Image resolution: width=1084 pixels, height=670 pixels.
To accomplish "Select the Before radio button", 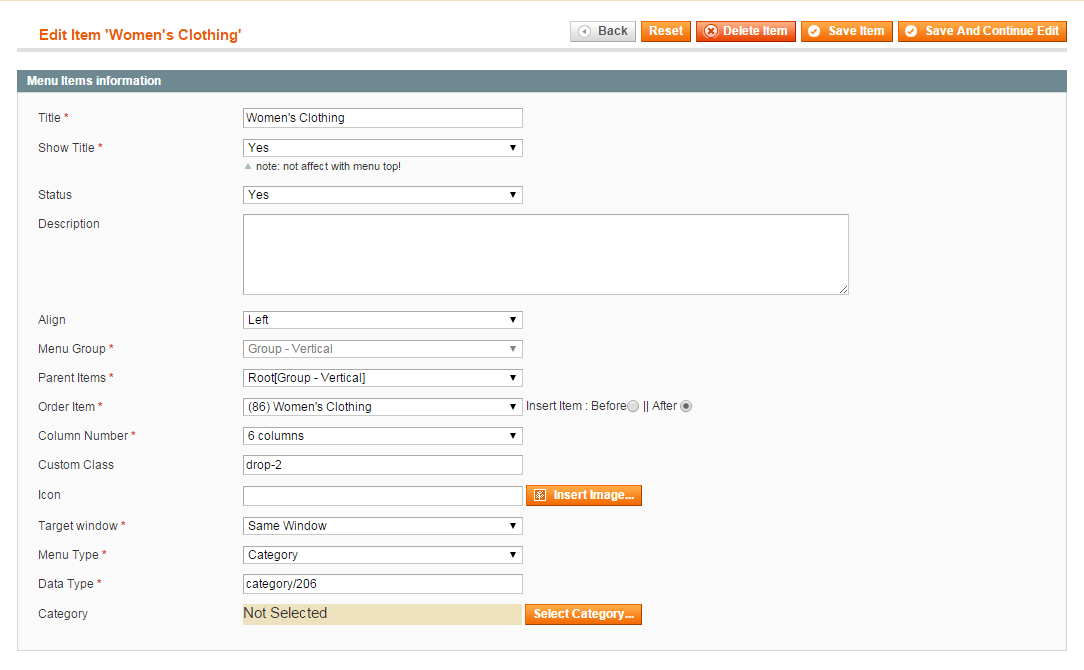I will pyautogui.click(x=633, y=407).
